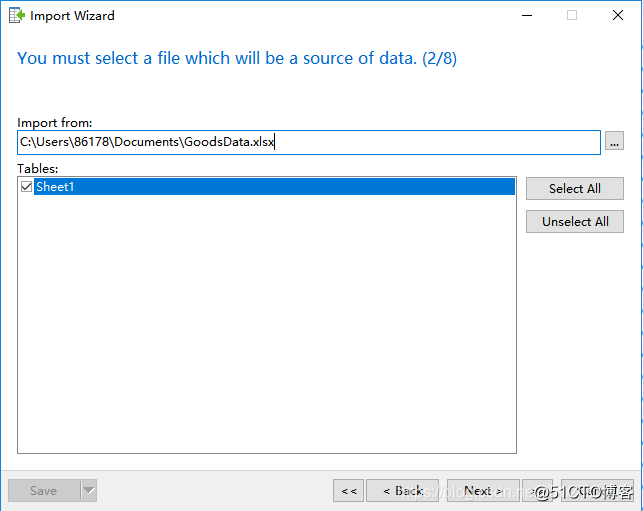The image size is (643, 511).
Task: Open file browser with ellipsis button
Action: pyautogui.click(x=614, y=141)
